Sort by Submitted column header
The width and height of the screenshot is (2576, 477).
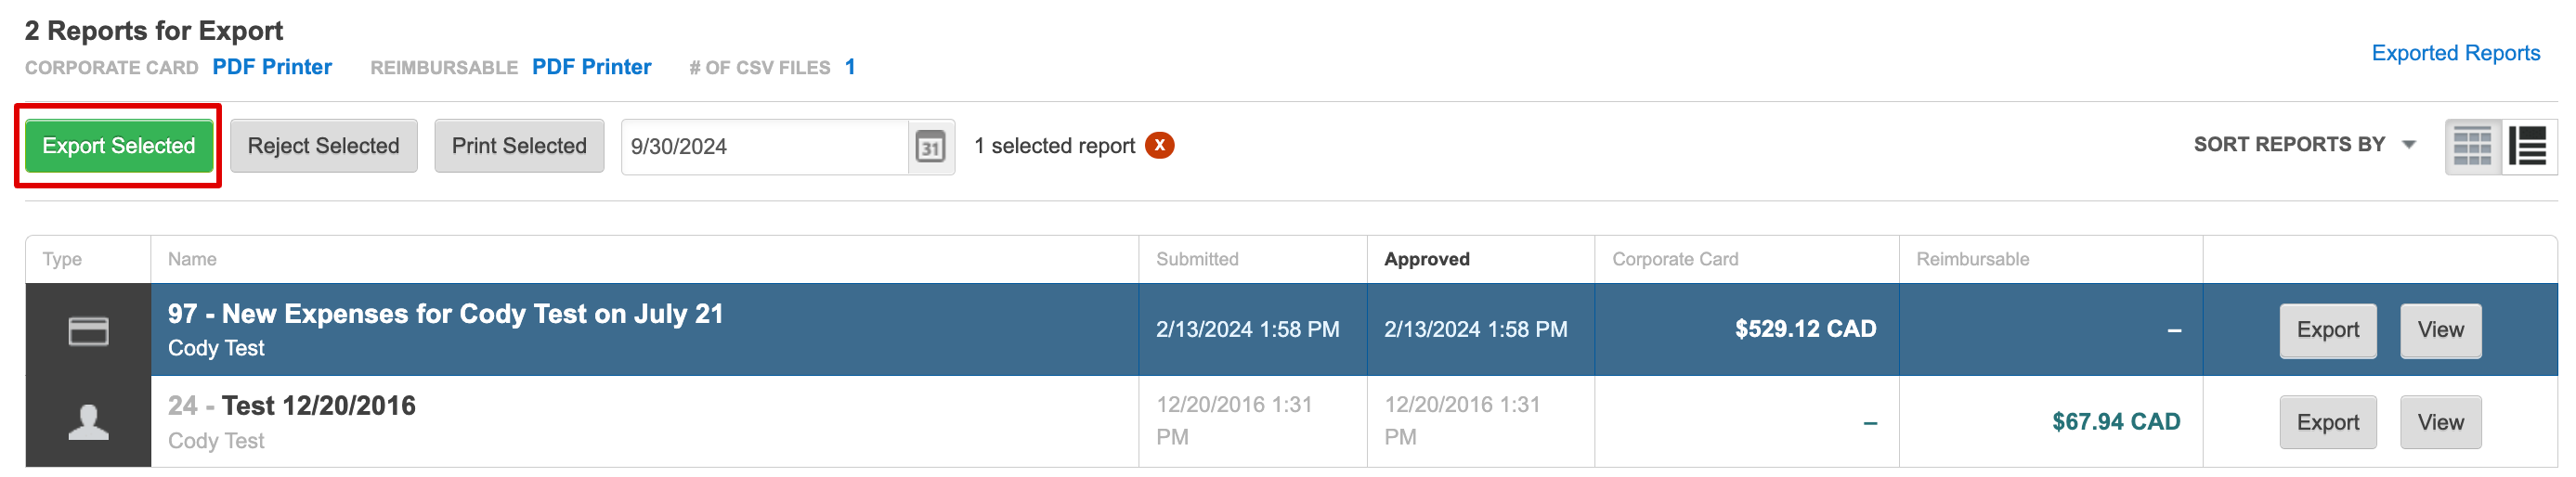[1197, 259]
